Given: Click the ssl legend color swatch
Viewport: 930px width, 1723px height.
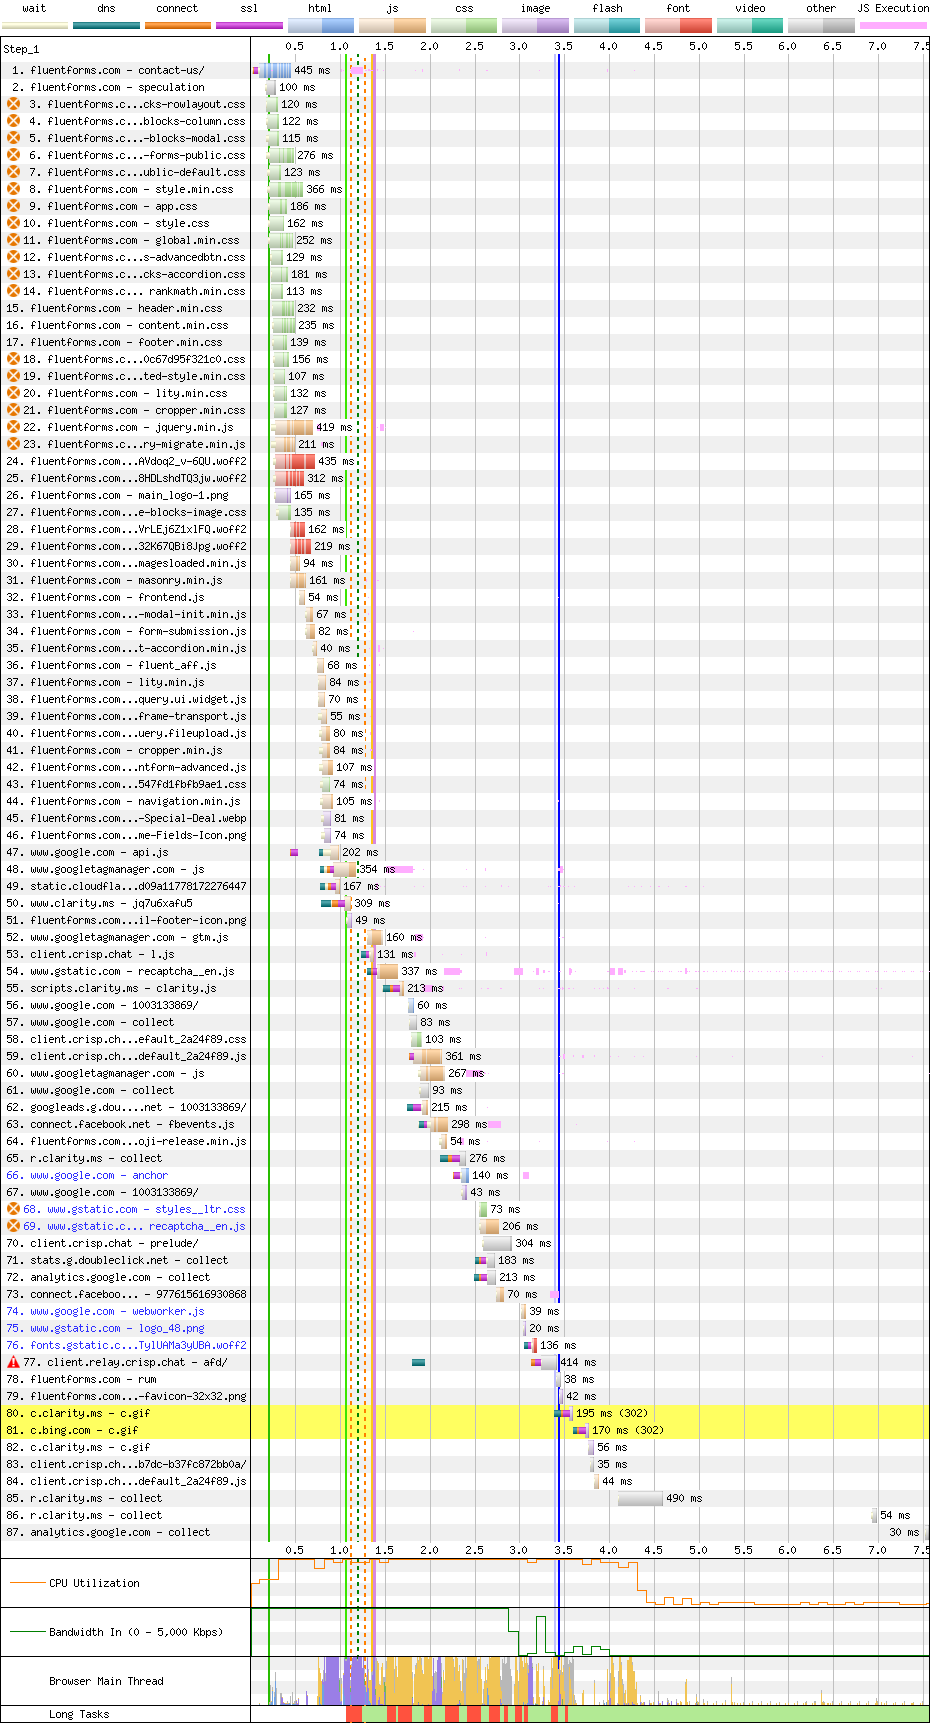Looking at the screenshot, I should [249, 25].
